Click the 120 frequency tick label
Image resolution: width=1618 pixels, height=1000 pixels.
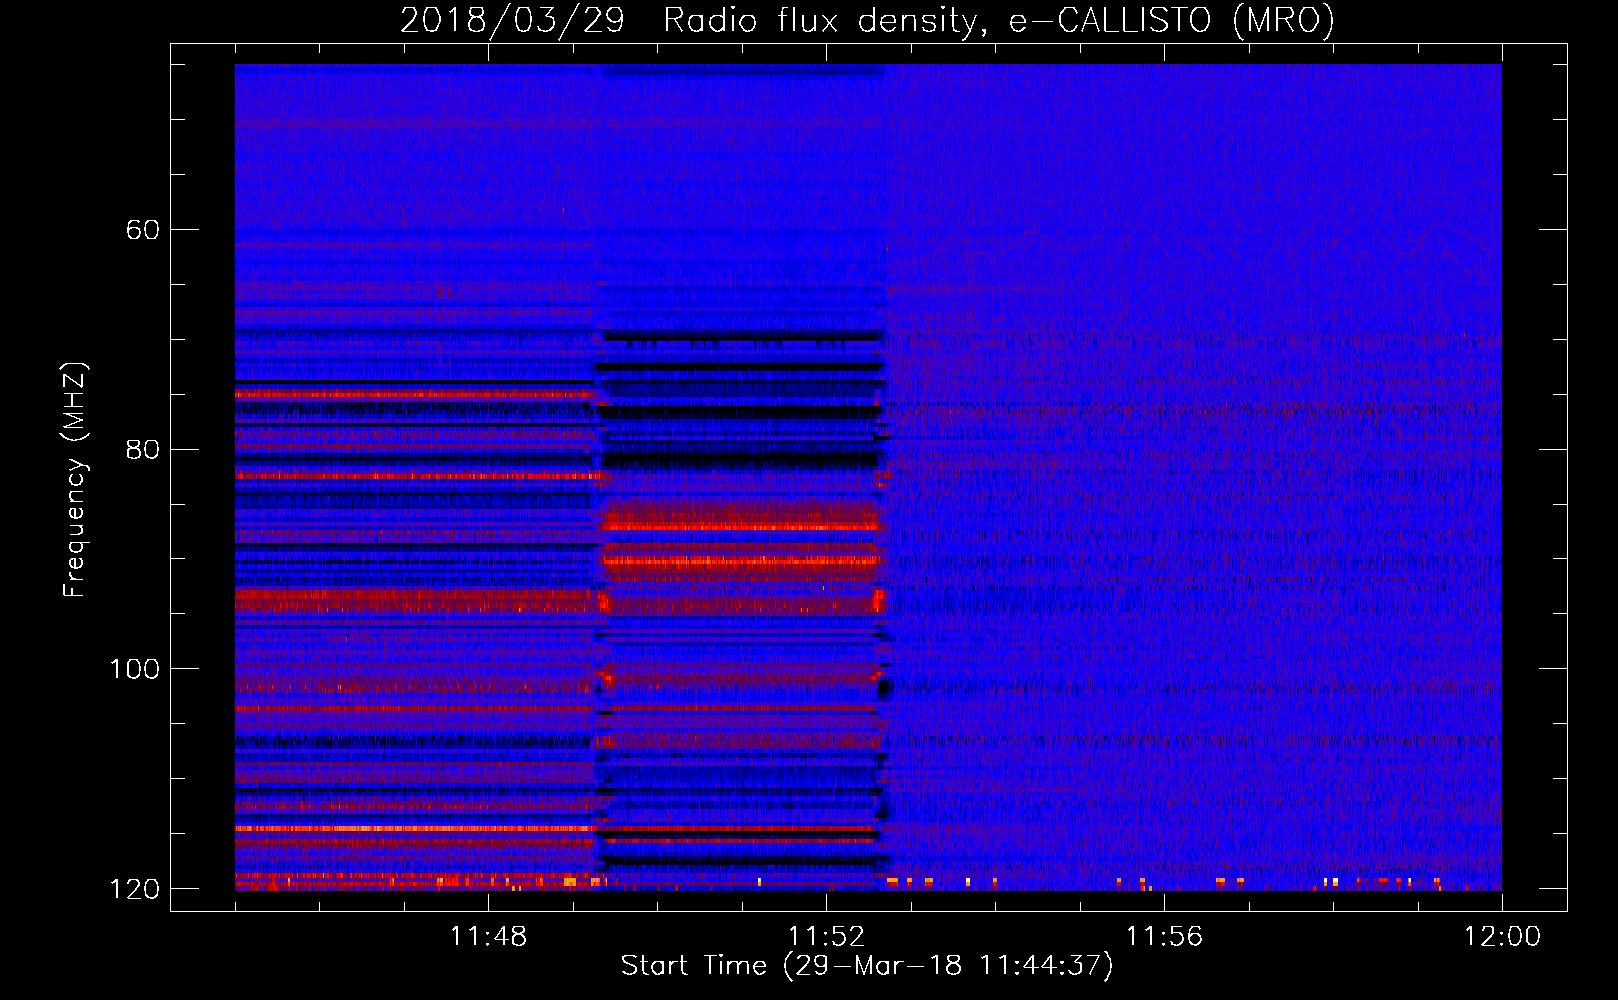(134, 889)
